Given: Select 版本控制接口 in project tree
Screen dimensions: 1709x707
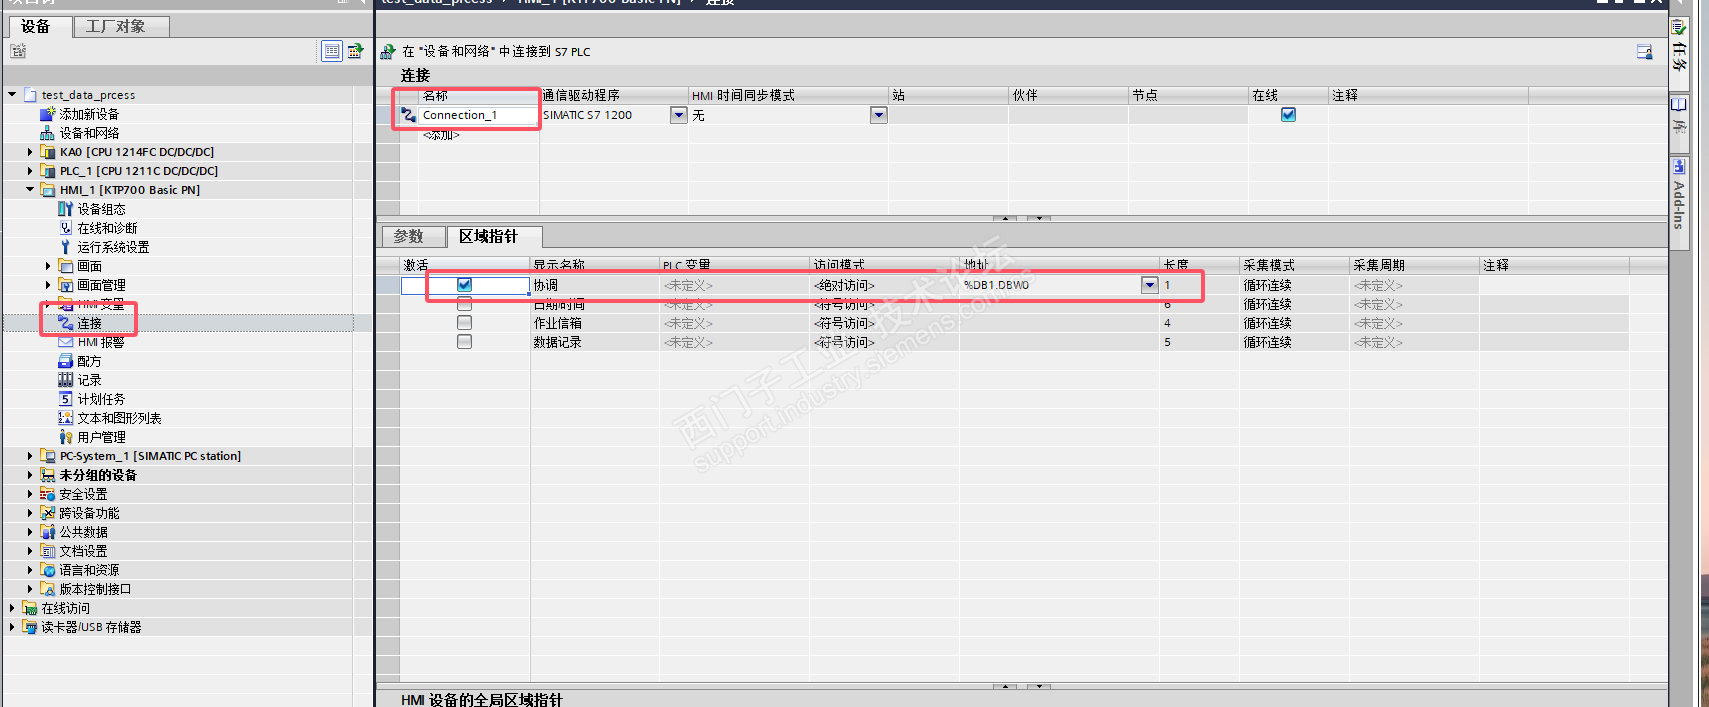Looking at the screenshot, I should click(x=95, y=589).
